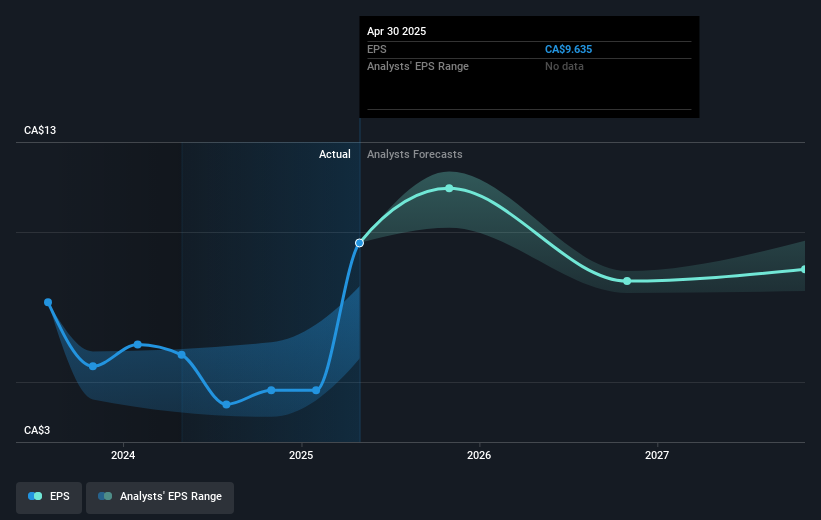This screenshot has height=520, width=821.
Task: Click the Analysts Forecasts label
Action: pos(415,154)
